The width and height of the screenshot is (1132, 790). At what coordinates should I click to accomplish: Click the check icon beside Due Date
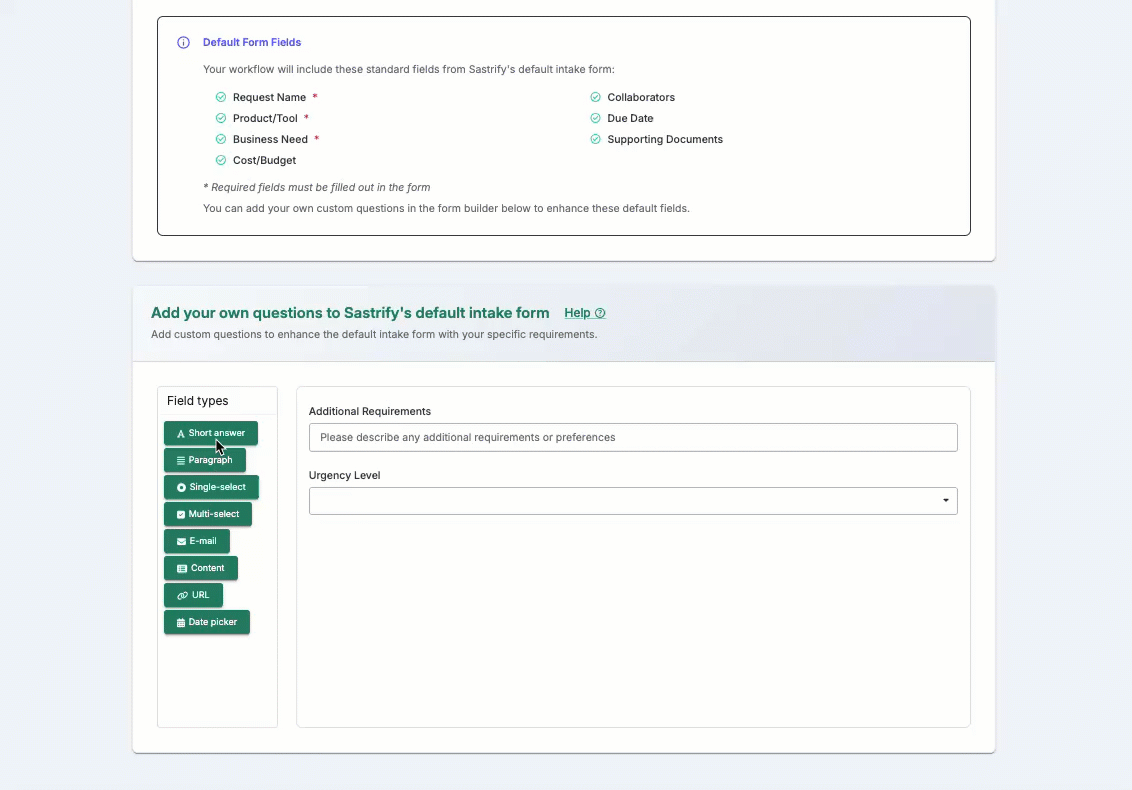(596, 118)
